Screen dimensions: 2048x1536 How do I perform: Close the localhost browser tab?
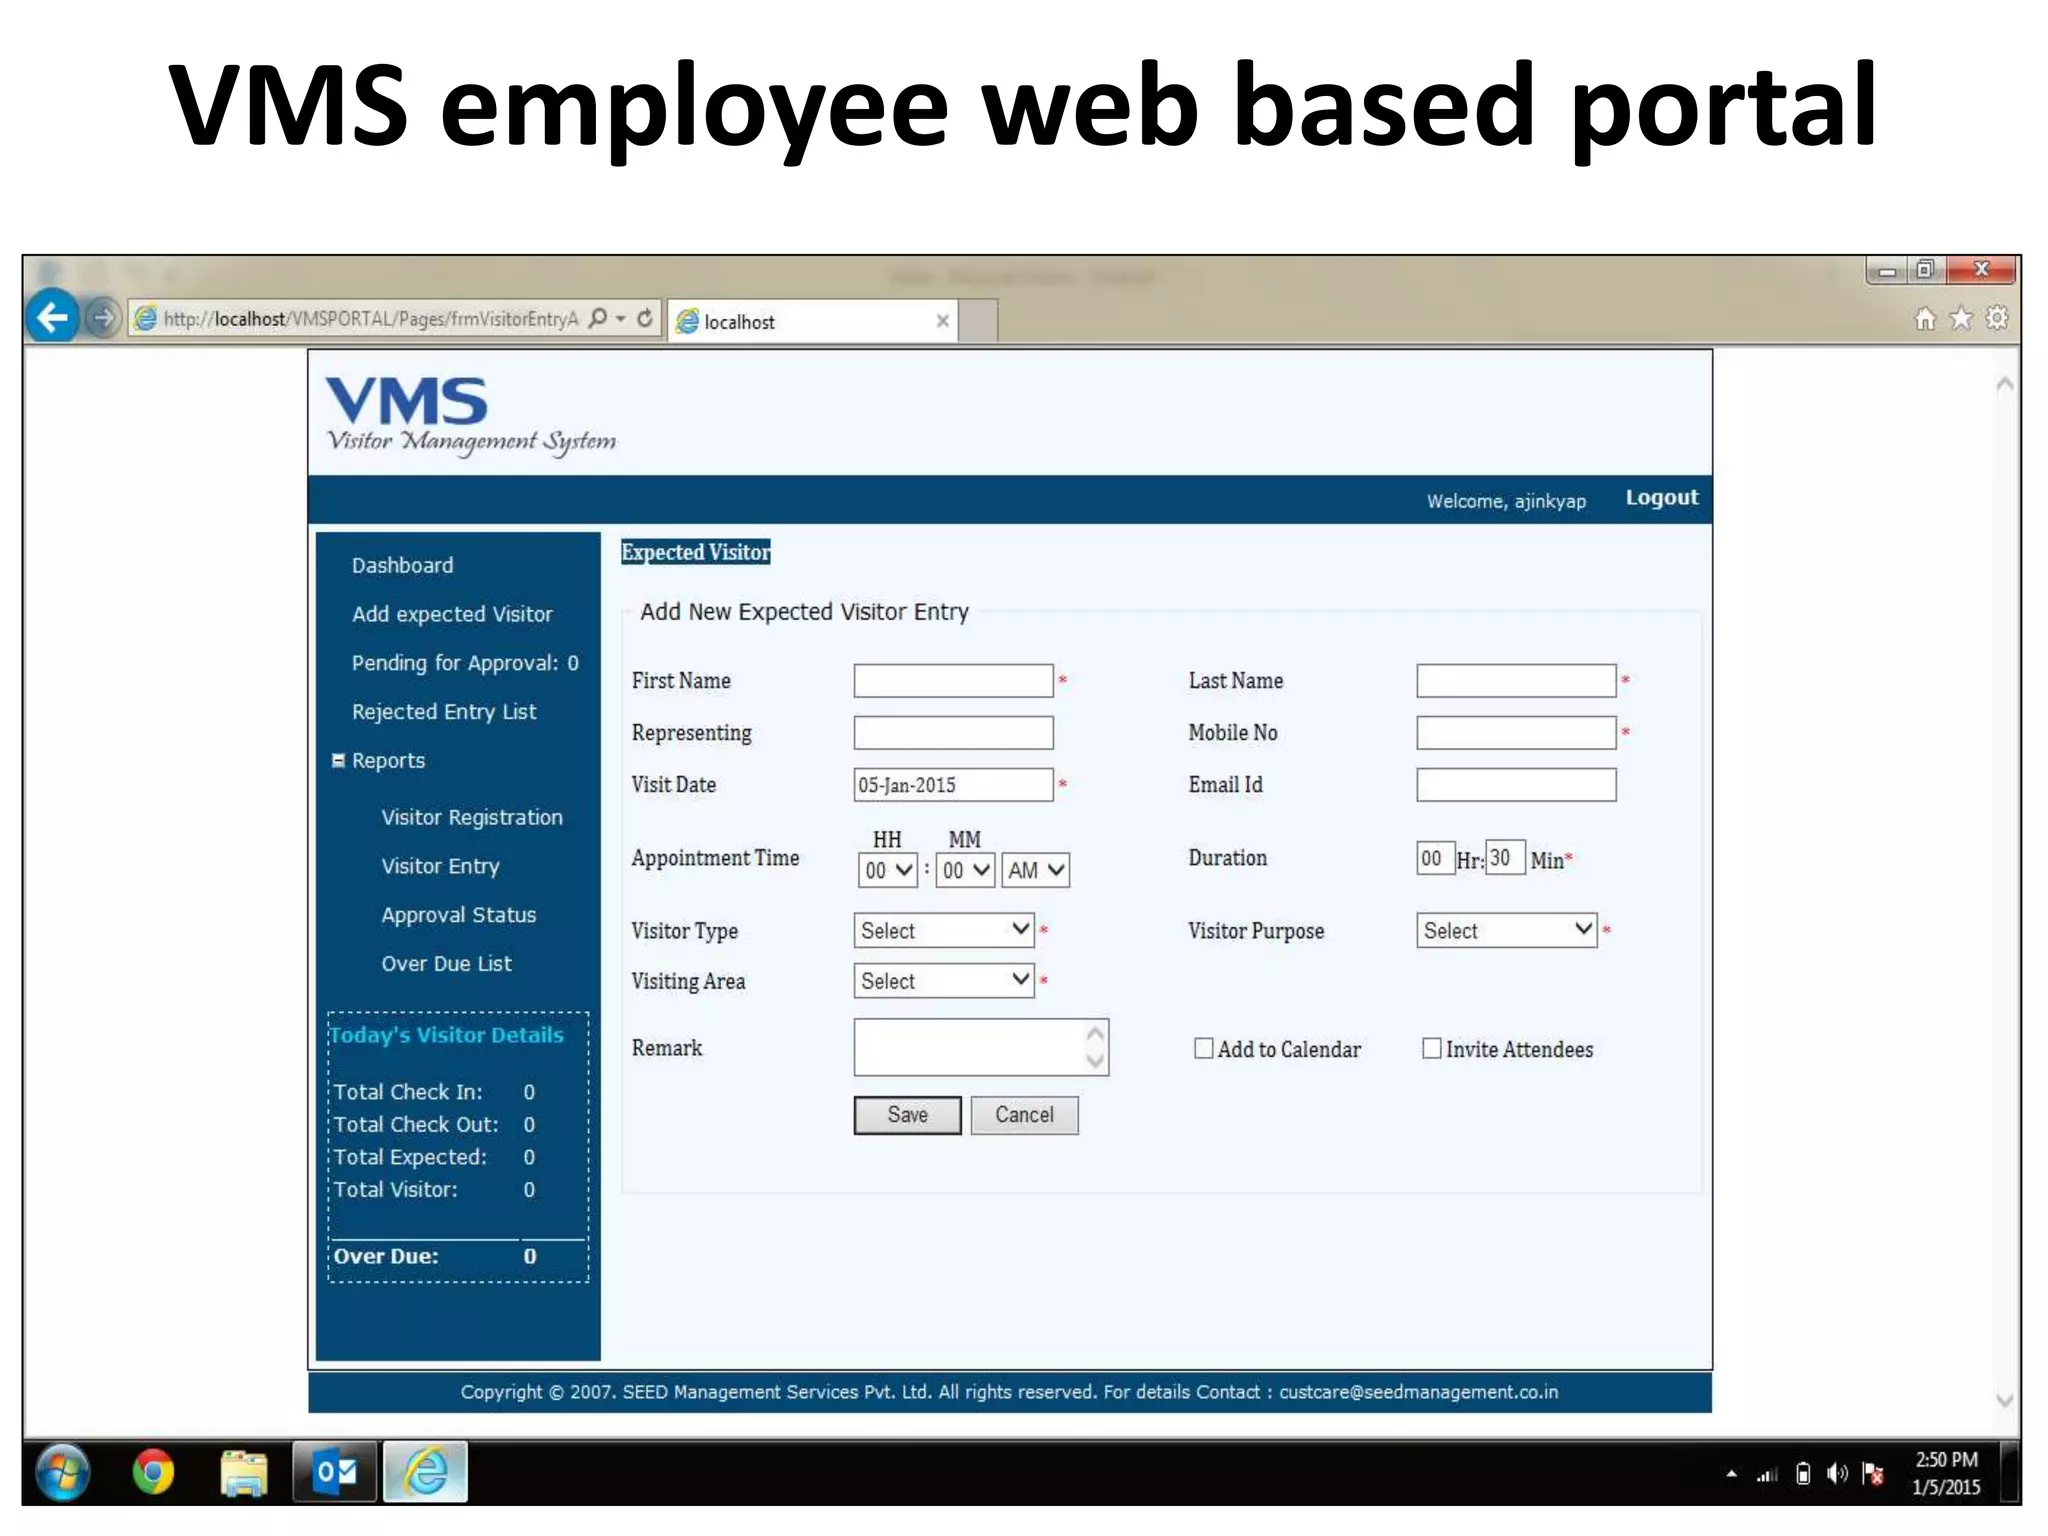pos(942,321)
